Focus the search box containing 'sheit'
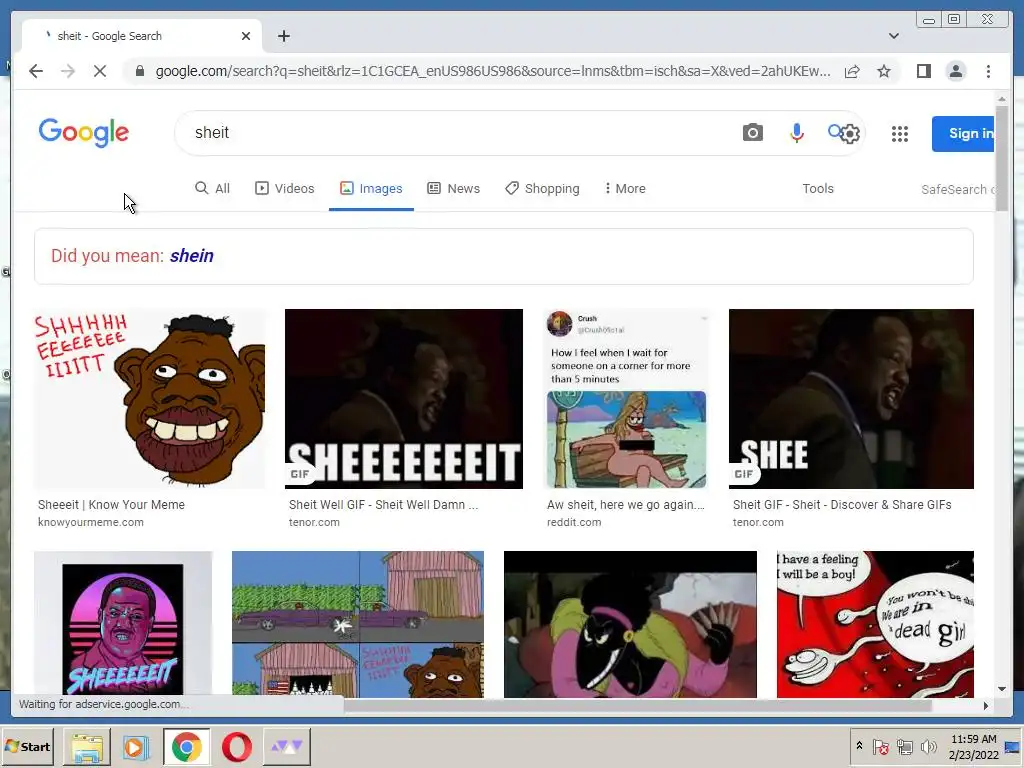Screen dimensions: 1024x768 click(457, 133)
